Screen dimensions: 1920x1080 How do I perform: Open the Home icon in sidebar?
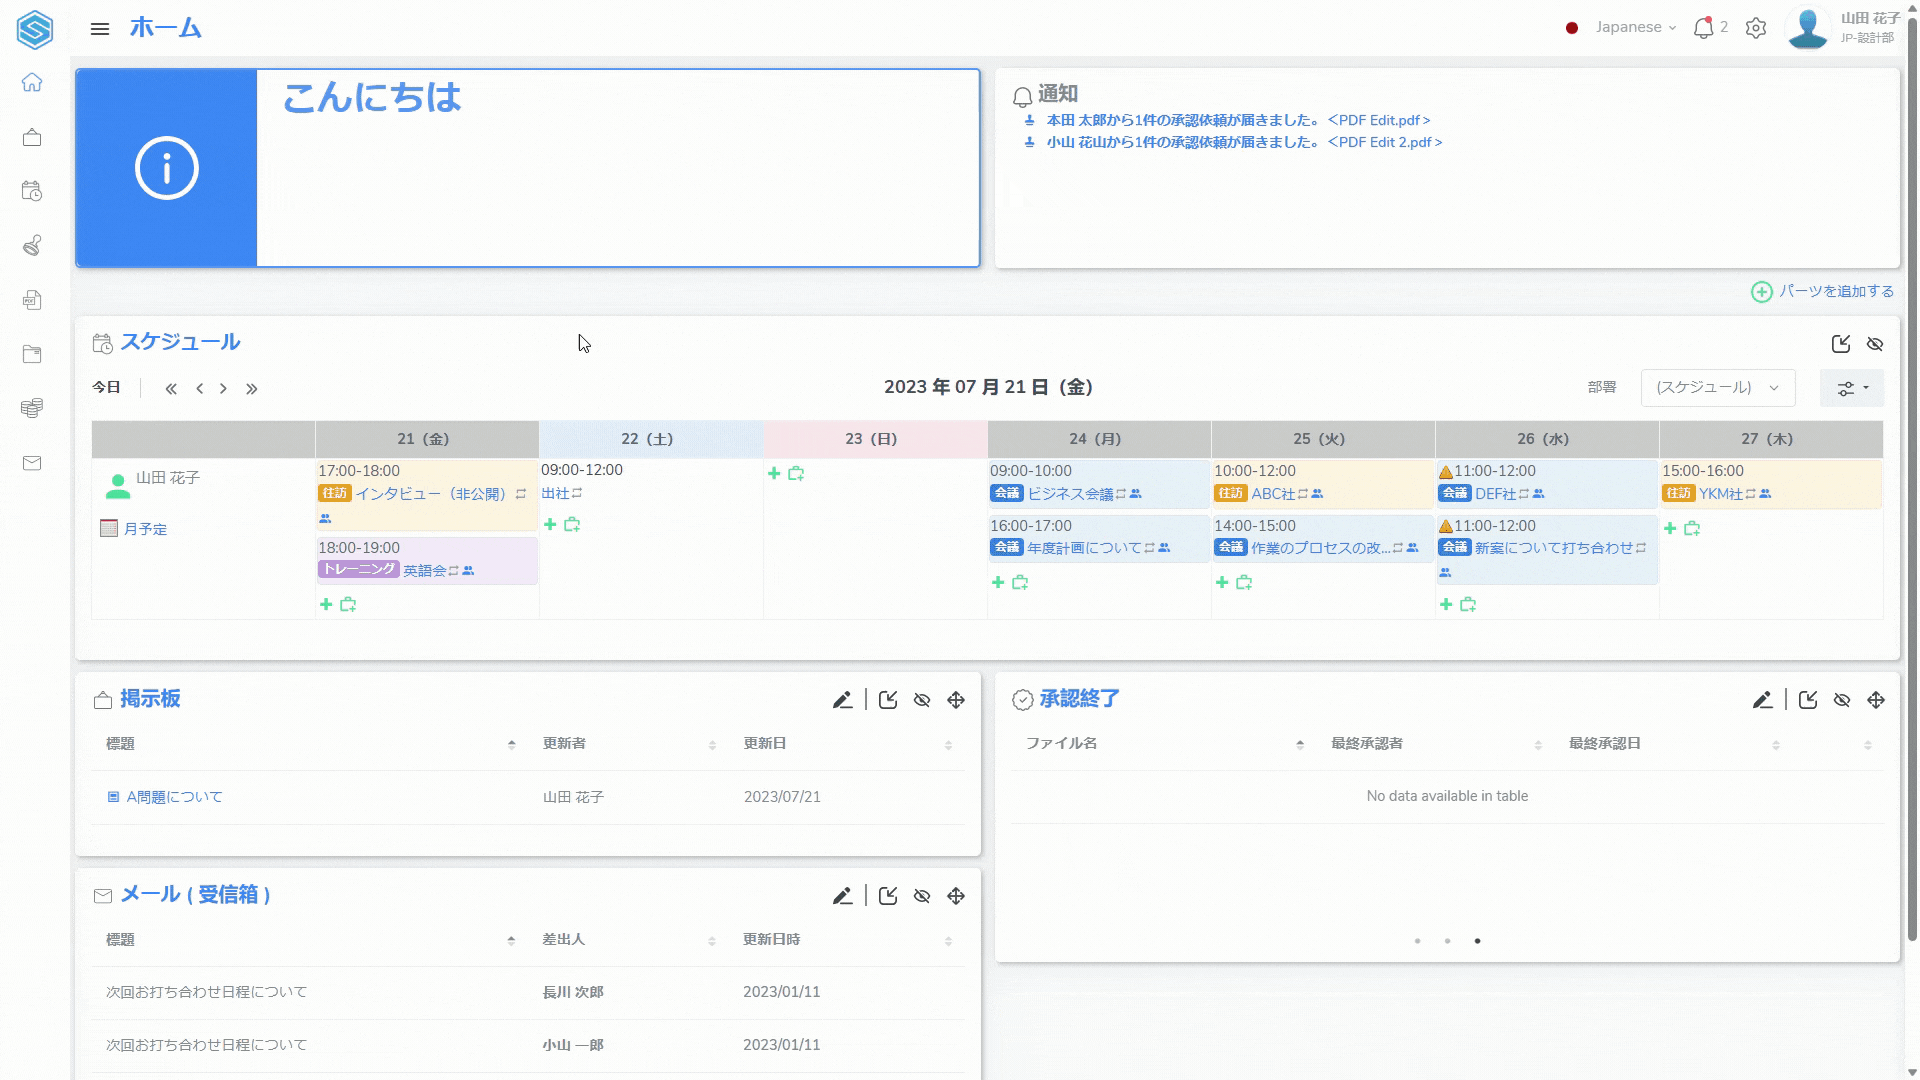click(x=32, y=82)
